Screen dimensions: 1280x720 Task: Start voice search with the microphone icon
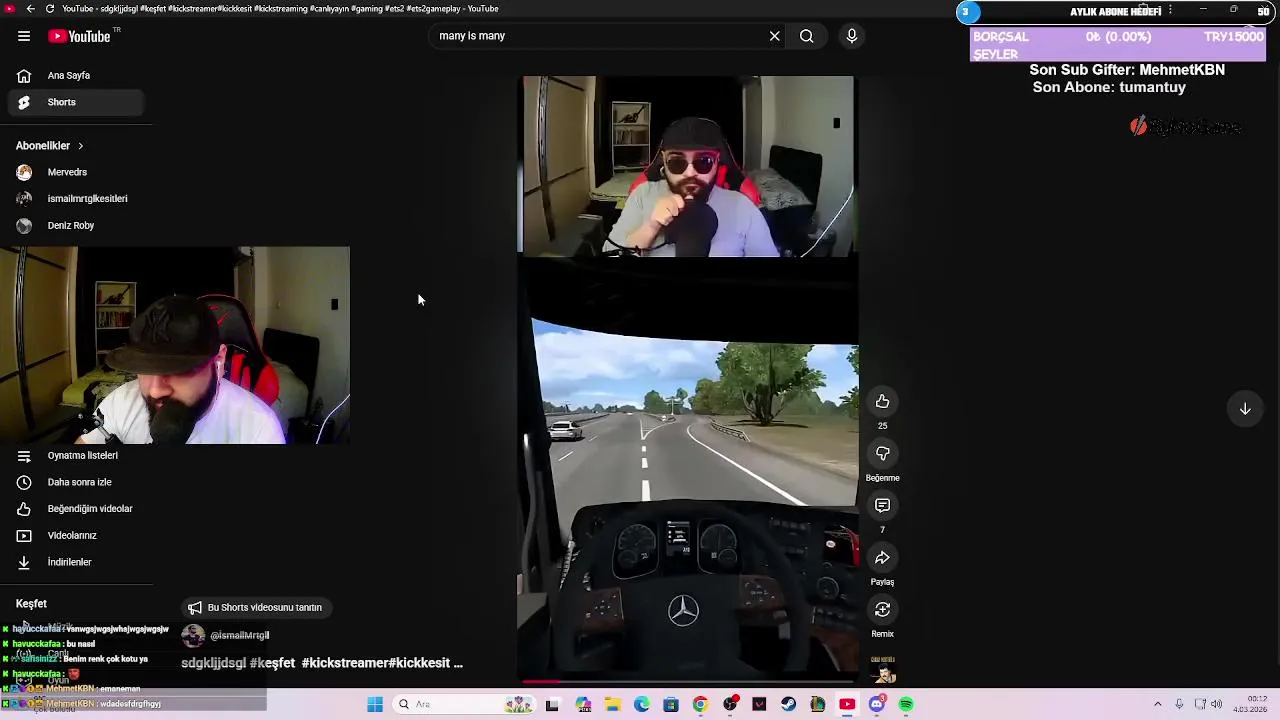[x=852, y=36]
